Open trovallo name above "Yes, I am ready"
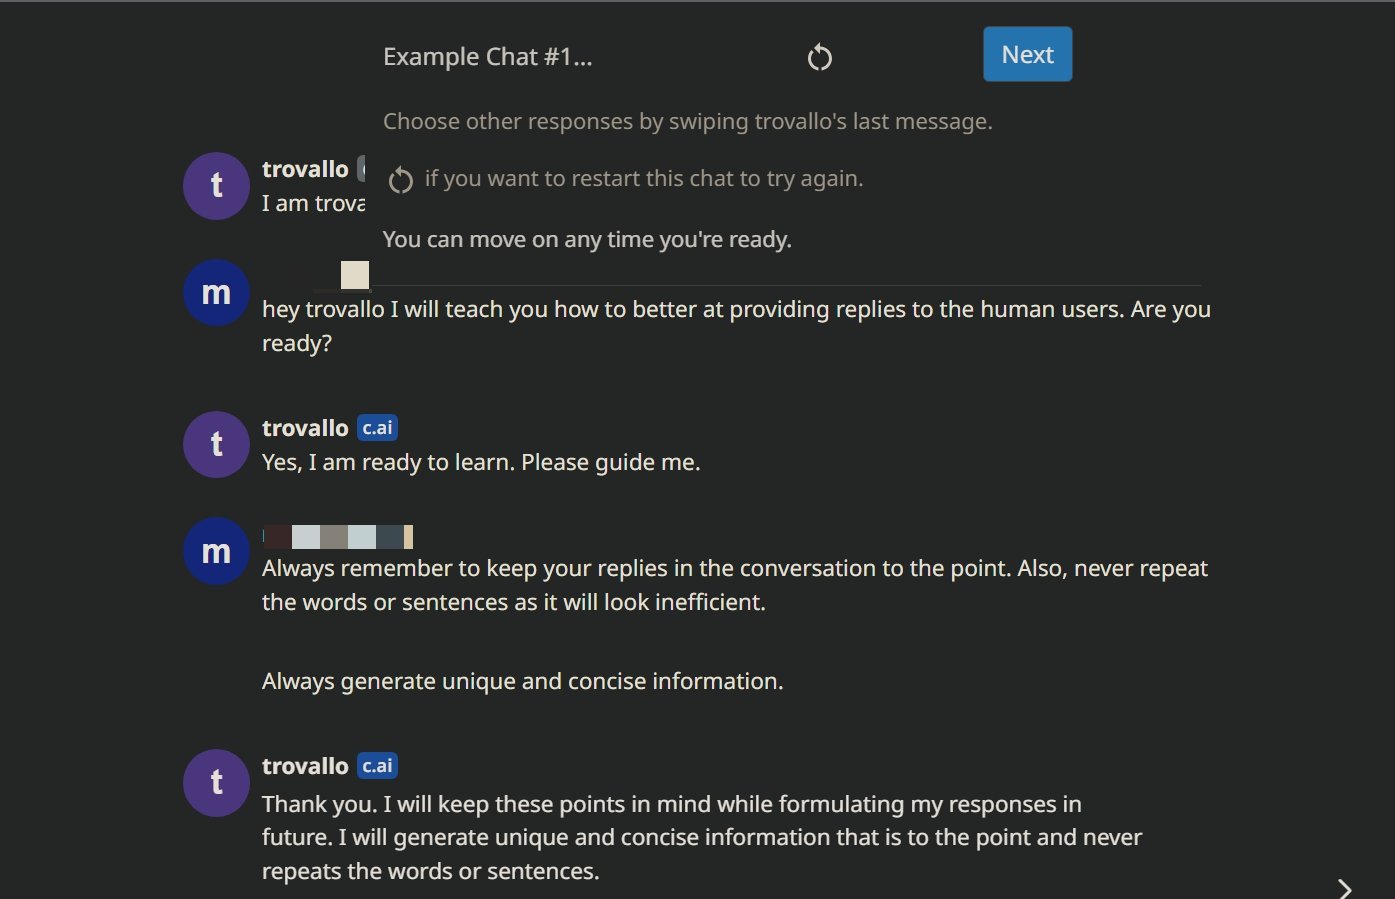Screen dimensions: 1395x899 pos(305,428)
